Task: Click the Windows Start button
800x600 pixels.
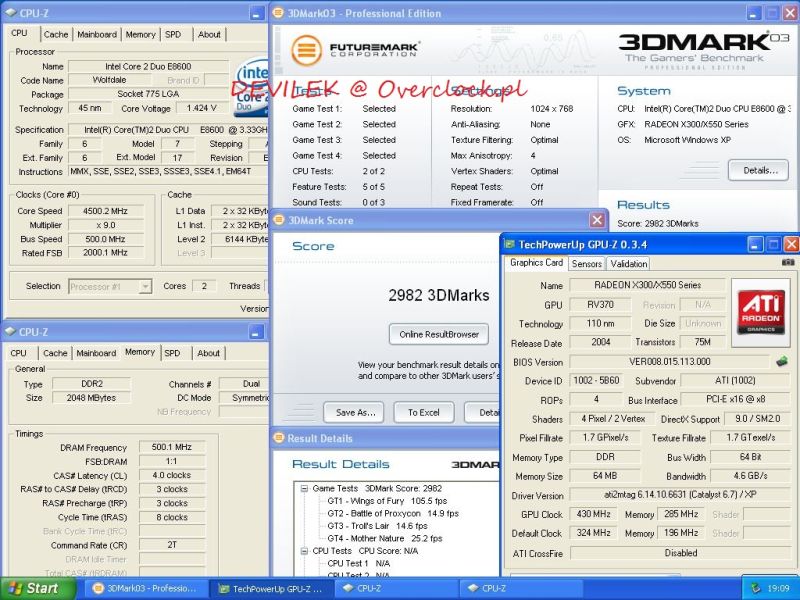Action: (36, 588)
